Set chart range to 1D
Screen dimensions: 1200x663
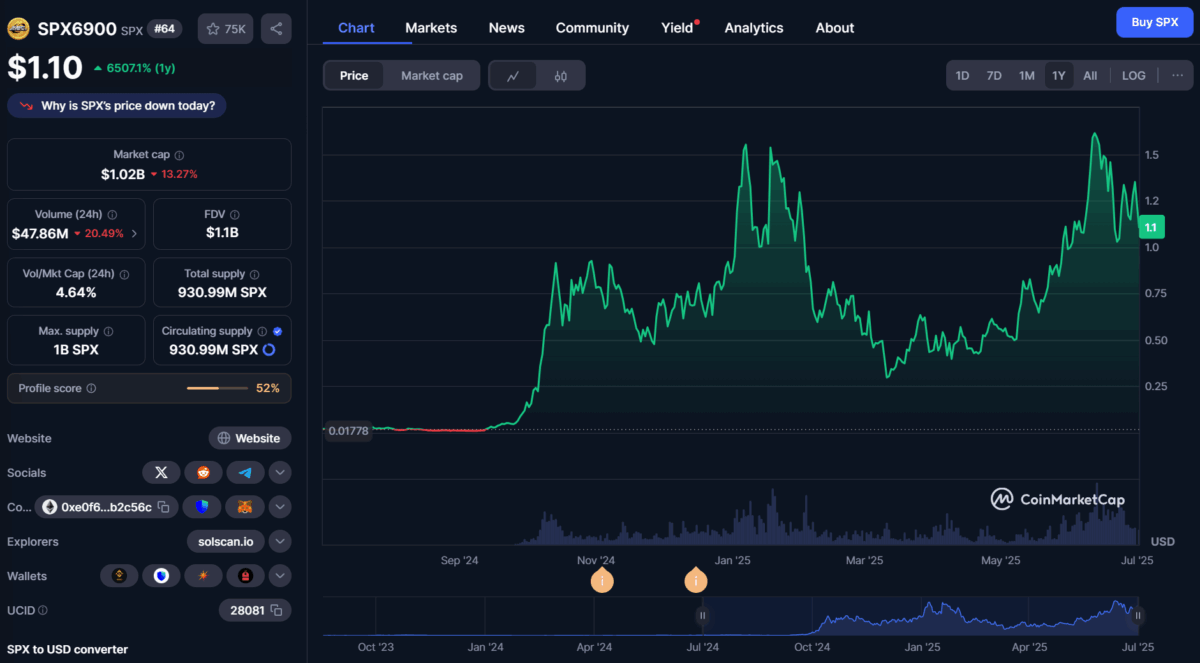click(x=962, y=76)
